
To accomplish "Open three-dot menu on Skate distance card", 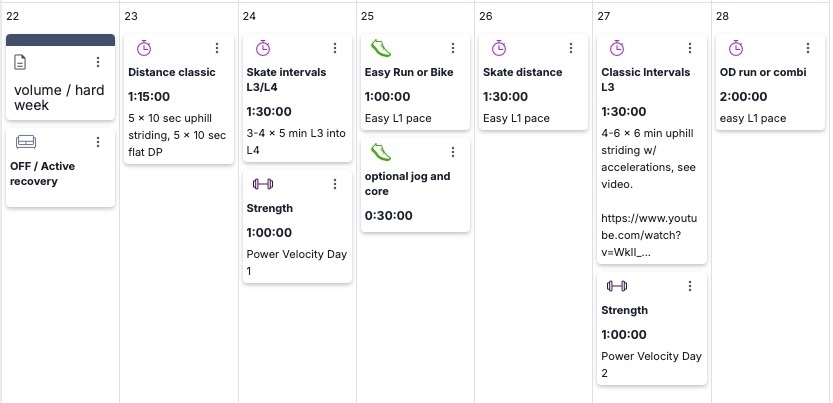I will pos(571,48).
